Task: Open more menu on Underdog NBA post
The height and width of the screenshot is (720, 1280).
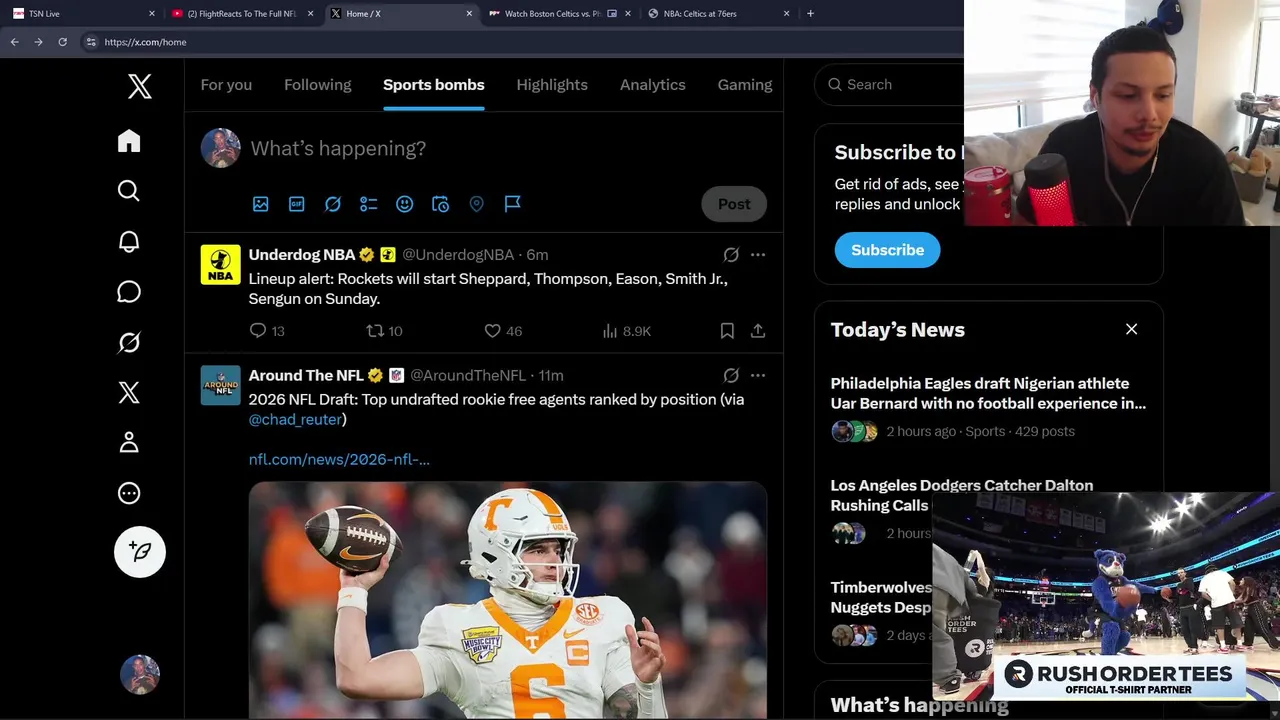Action: click(758, 255)
